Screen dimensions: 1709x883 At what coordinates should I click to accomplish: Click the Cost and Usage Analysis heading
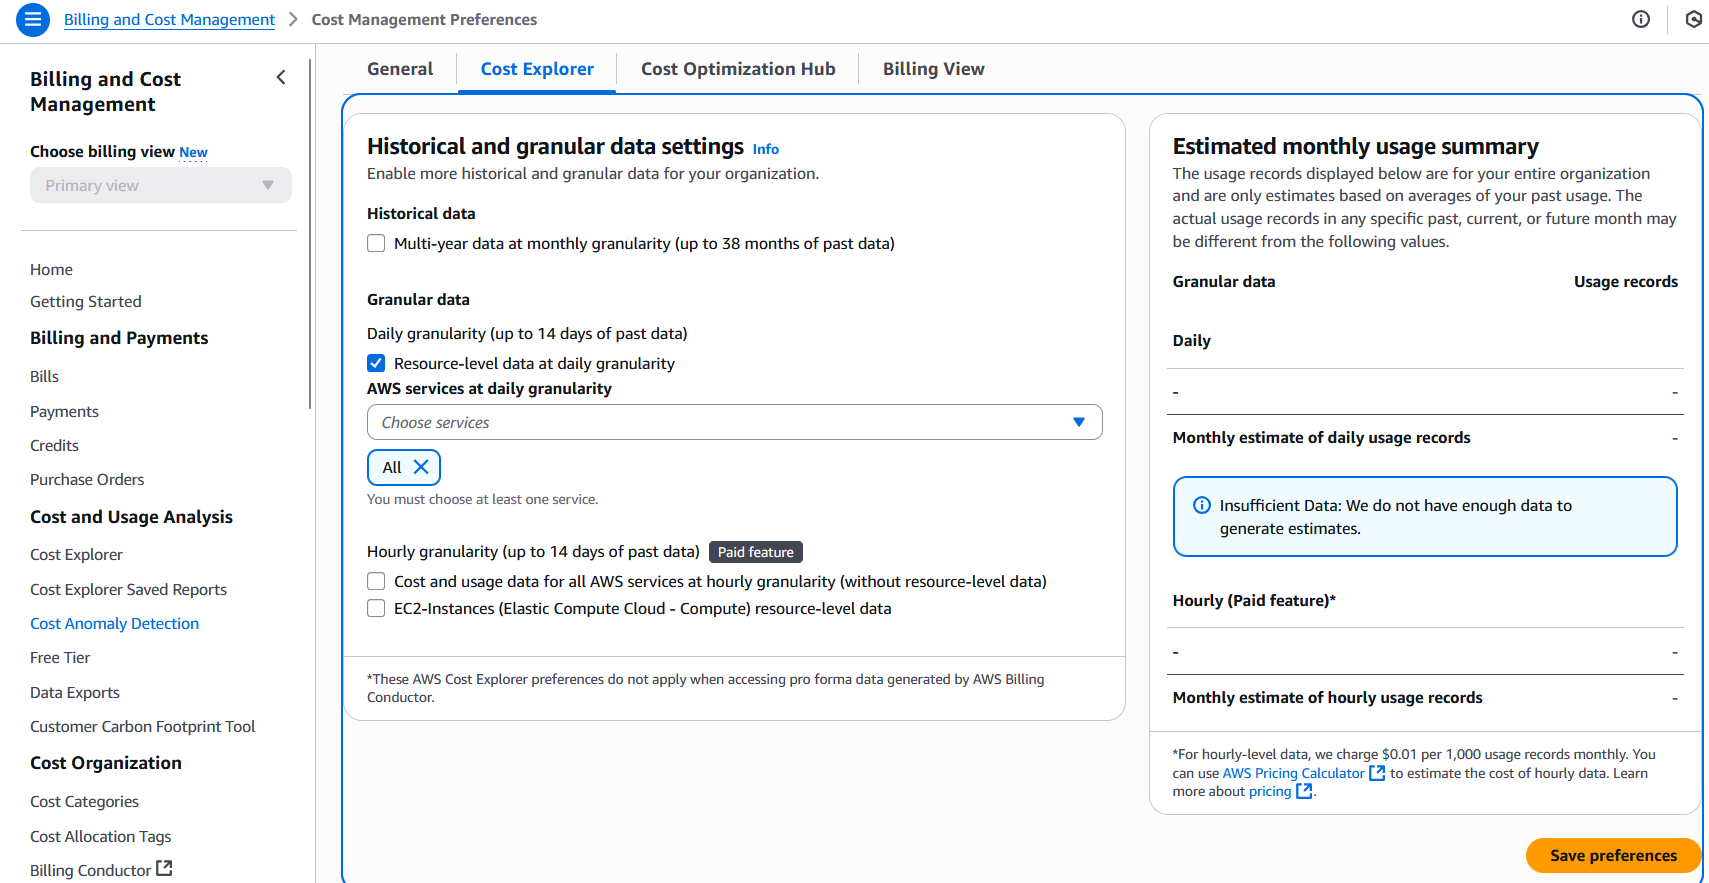pos(131,517)
